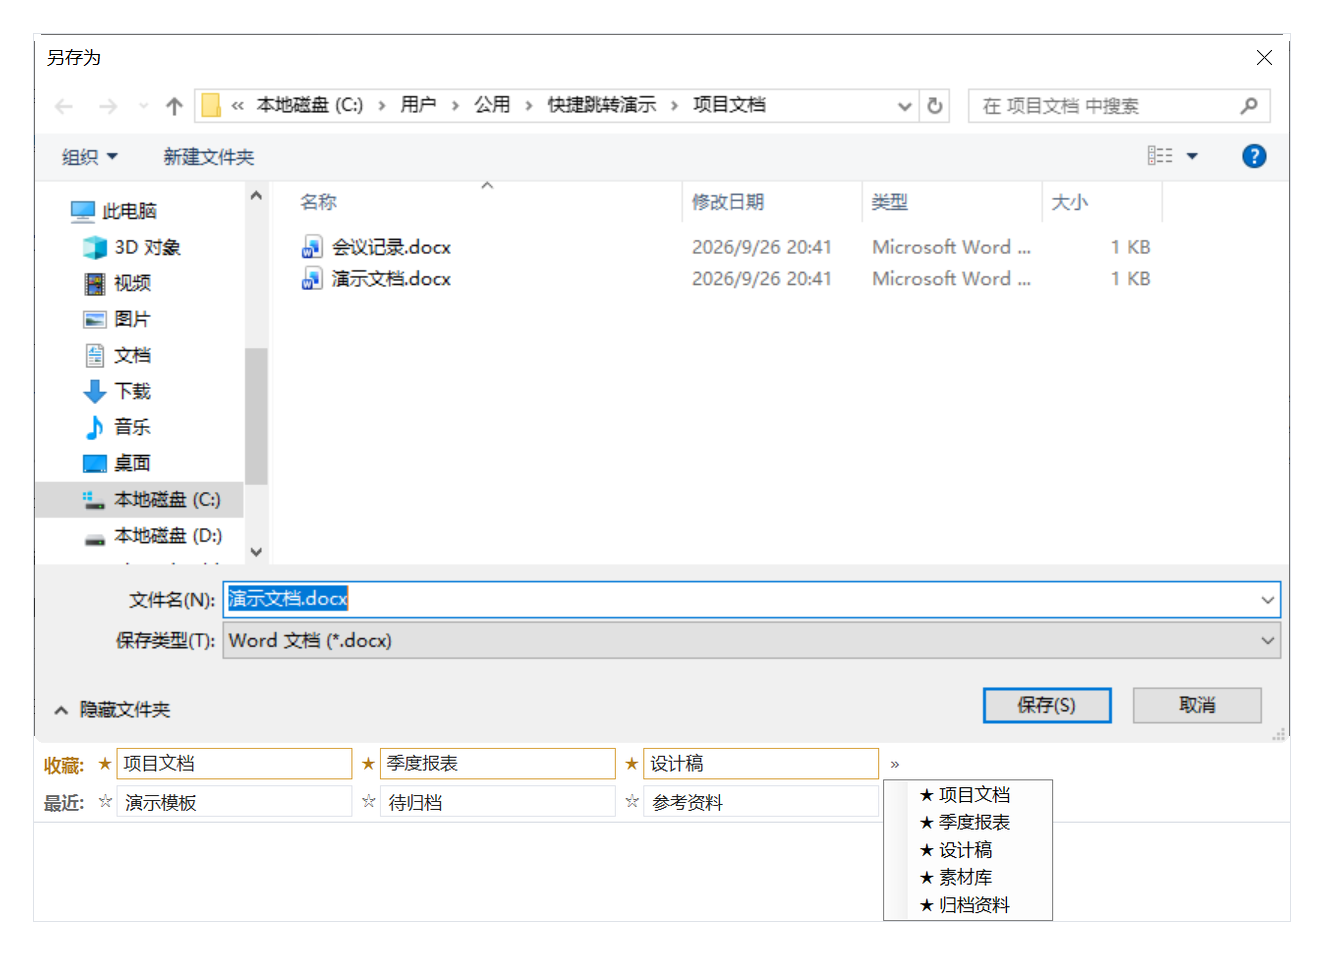Open the 保存类型 combo box
This screenshot has height=955, width=1324.
point(751,641)
